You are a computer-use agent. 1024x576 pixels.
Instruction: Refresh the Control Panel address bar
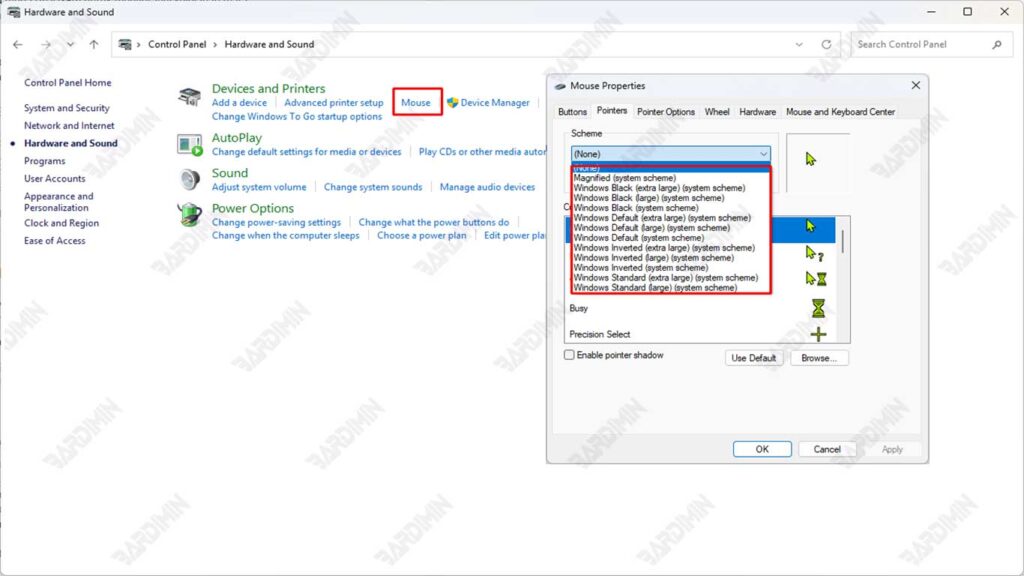826,44
